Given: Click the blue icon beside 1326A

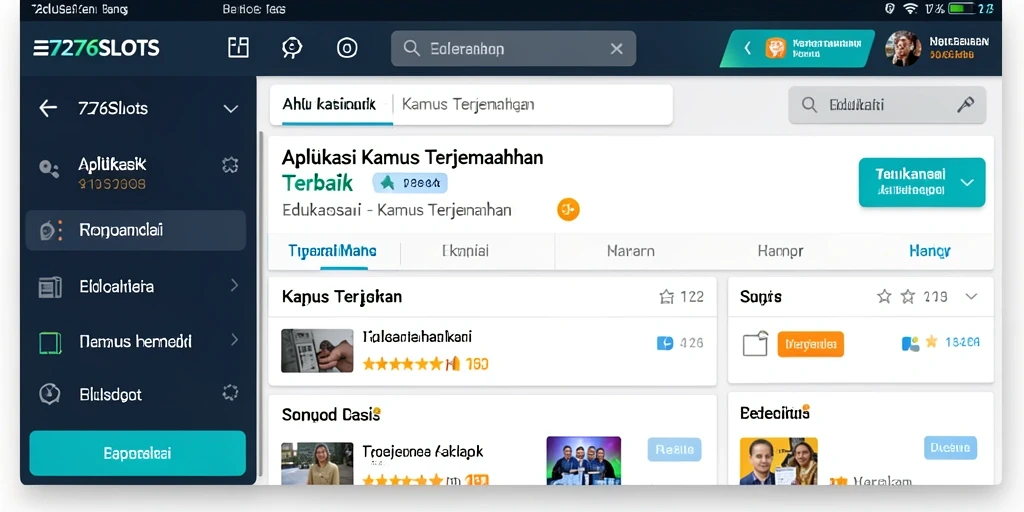Looking at the screenshot, I should [910, 343].
